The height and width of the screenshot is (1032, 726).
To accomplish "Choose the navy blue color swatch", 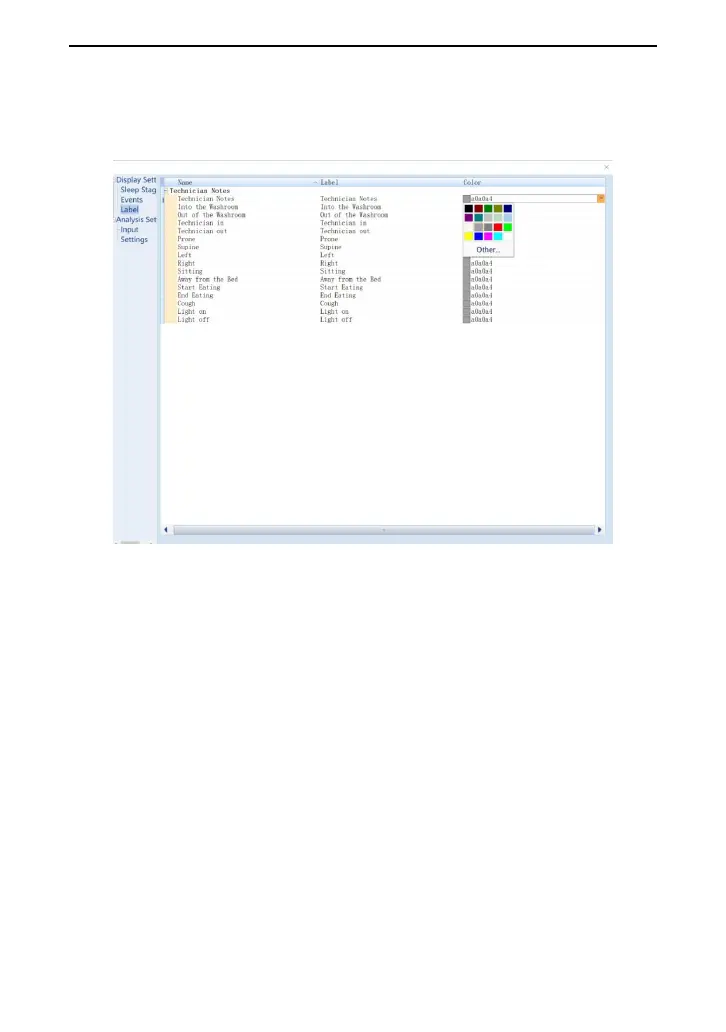I will 507,209.
